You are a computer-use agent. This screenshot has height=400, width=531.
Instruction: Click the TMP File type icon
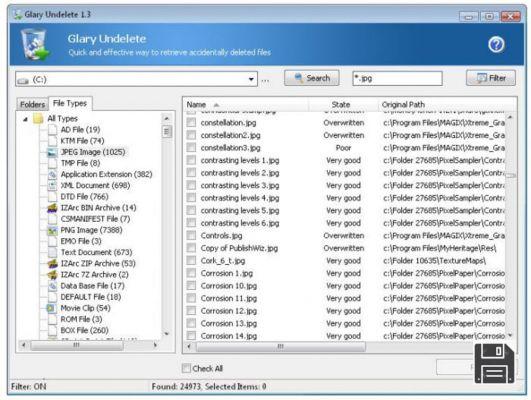(52, 163)
